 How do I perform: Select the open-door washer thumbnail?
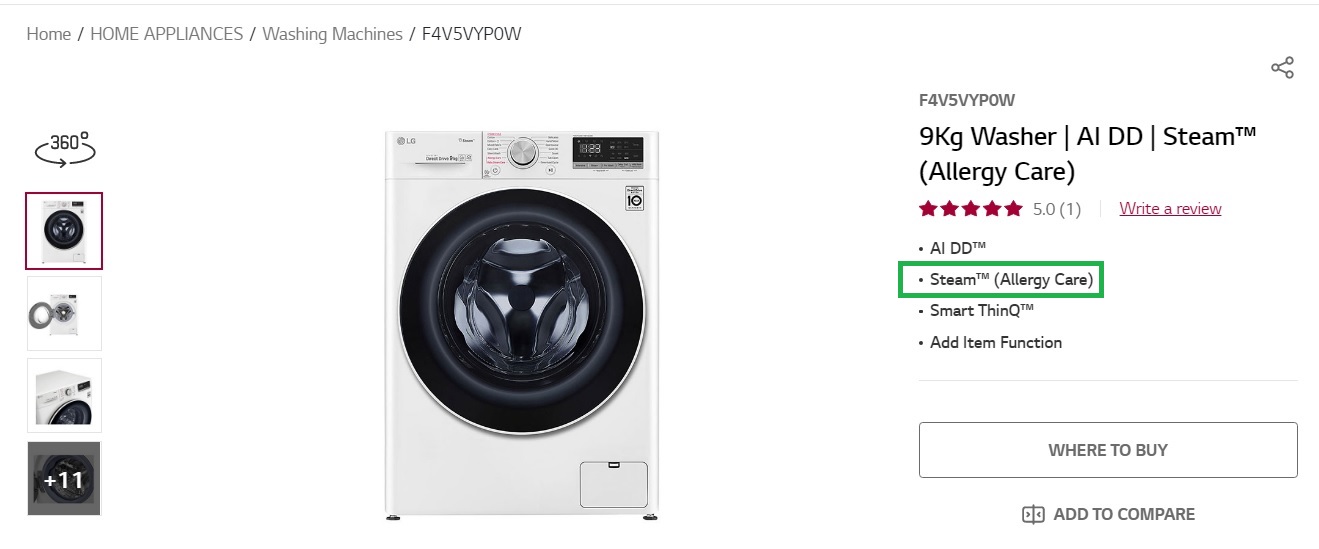(x=64, y=313)
